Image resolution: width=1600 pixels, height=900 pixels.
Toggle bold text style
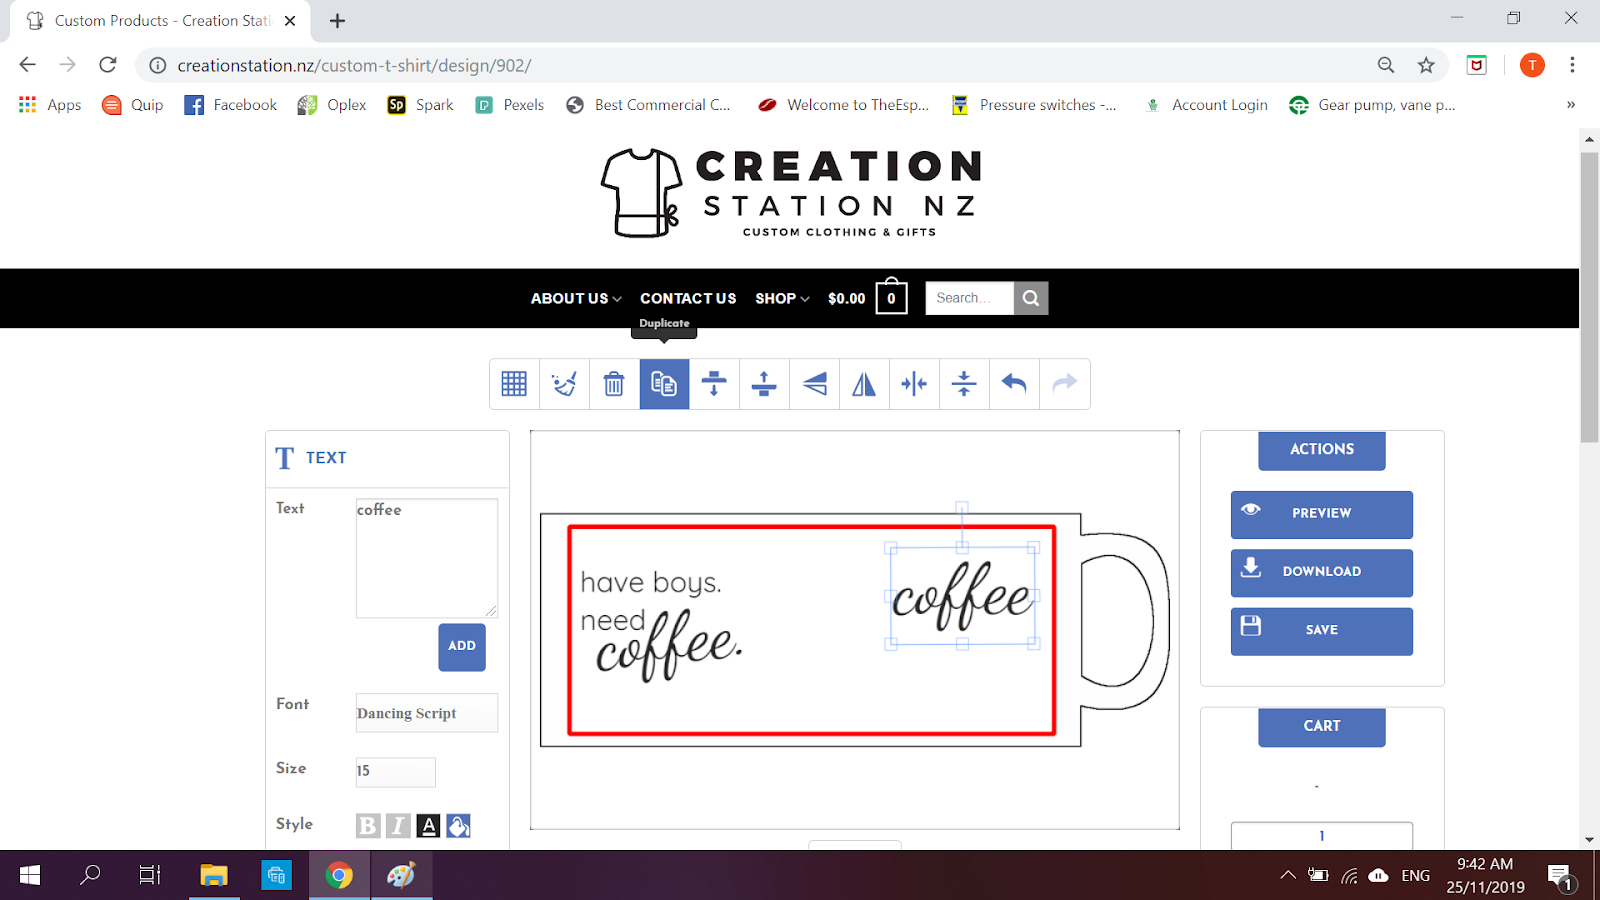[368, 825]
